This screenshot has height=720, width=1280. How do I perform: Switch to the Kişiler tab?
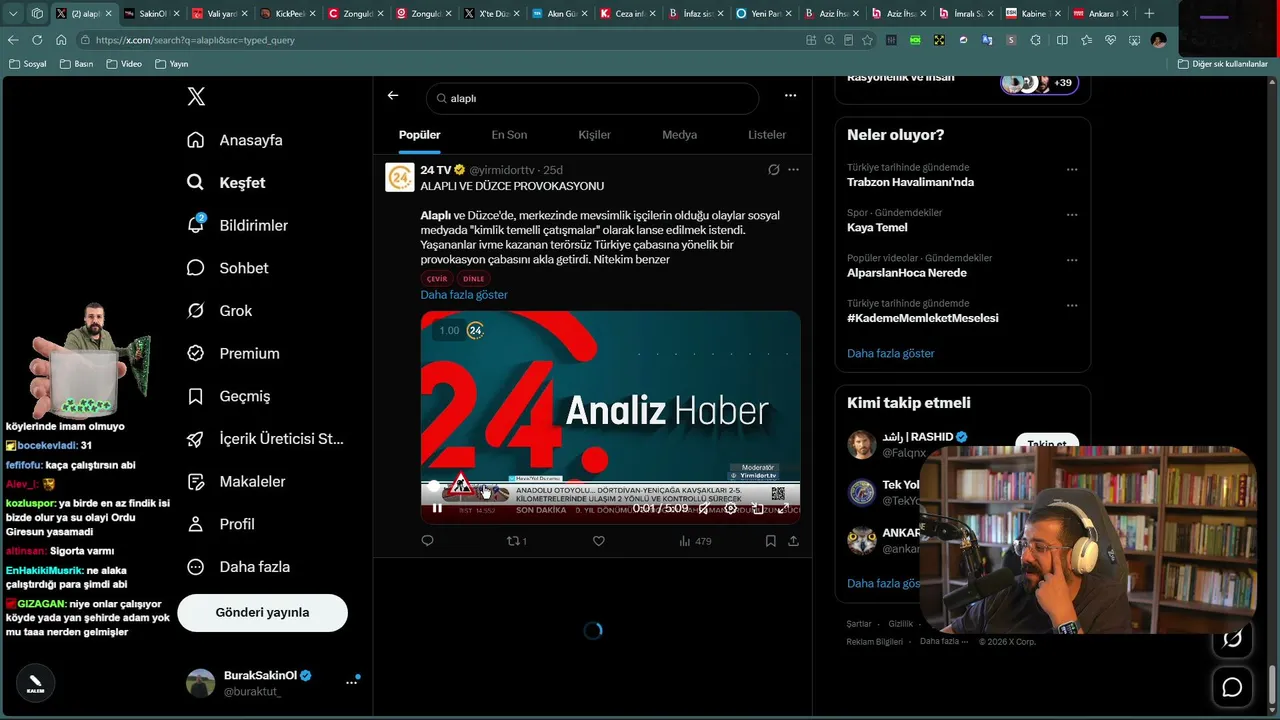coord(594,135)
